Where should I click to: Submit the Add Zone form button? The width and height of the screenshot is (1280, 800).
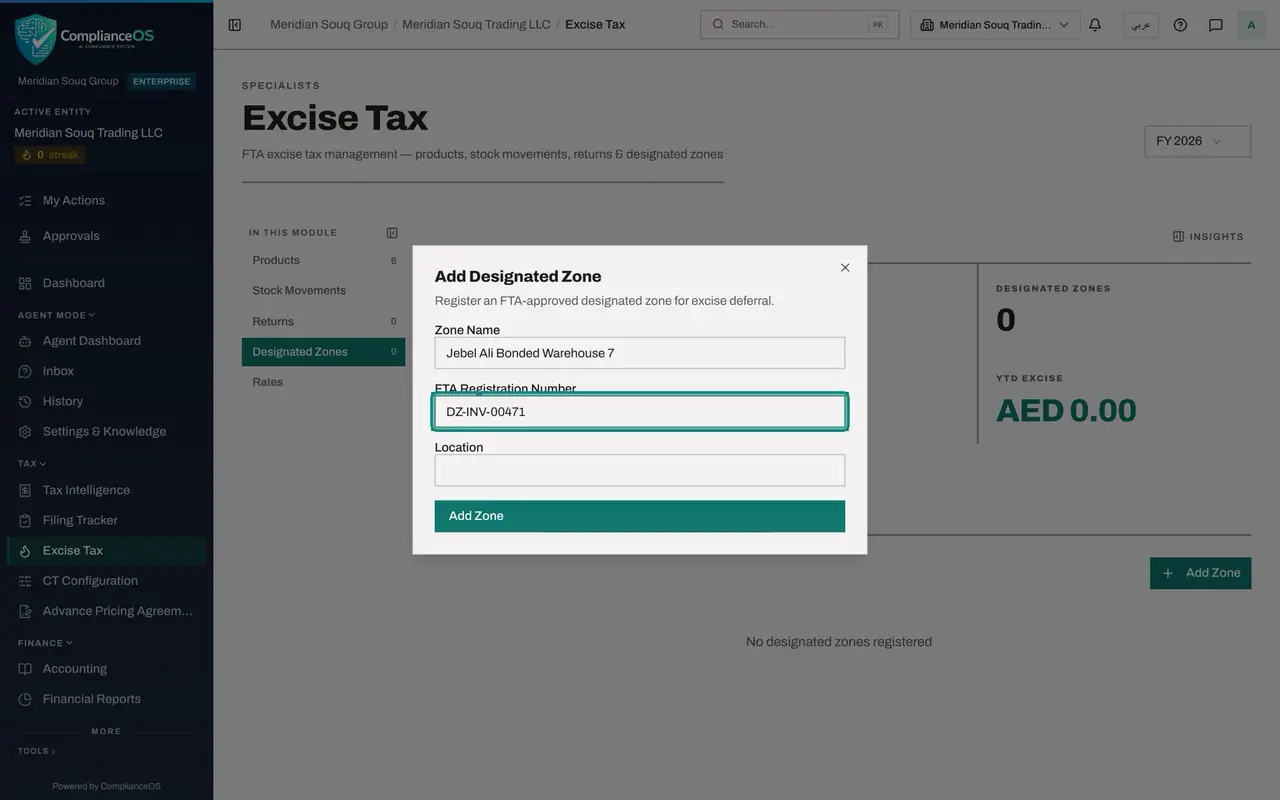pos(640,516)
